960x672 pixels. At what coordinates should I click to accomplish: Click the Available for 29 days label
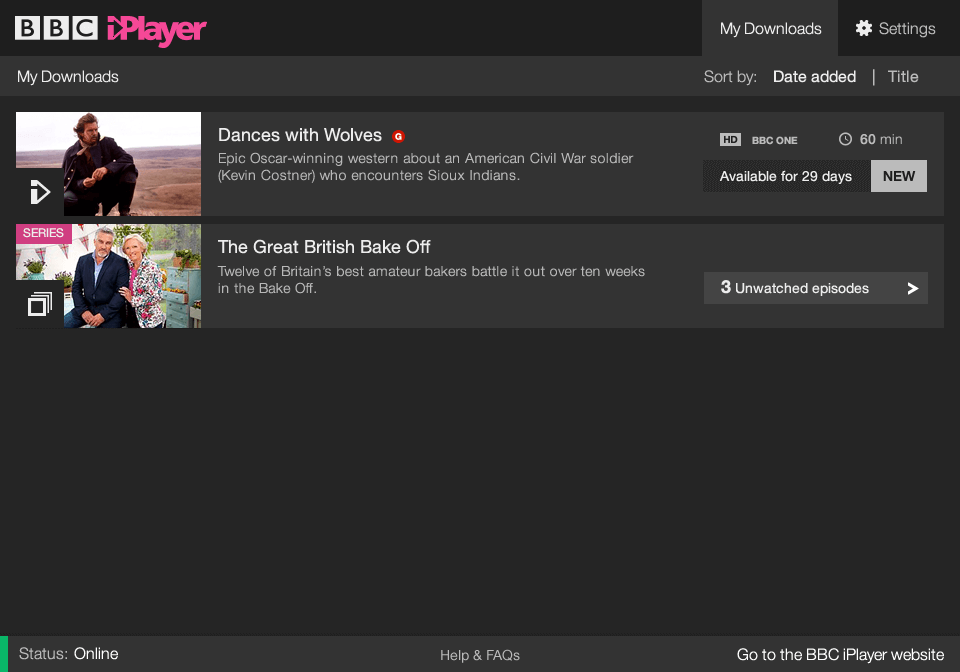pos(786,176)
